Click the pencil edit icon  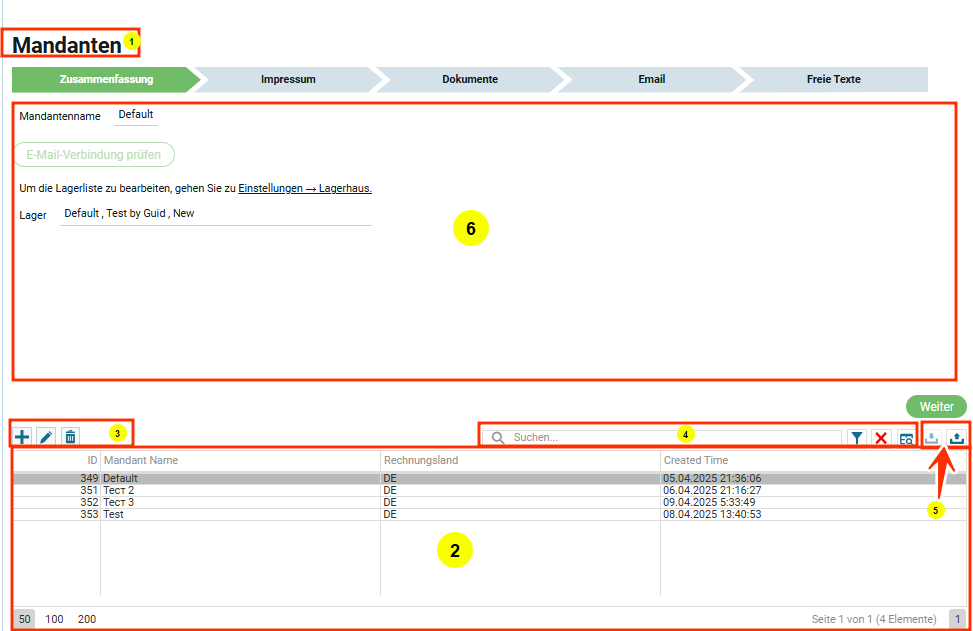click(46, 437)
